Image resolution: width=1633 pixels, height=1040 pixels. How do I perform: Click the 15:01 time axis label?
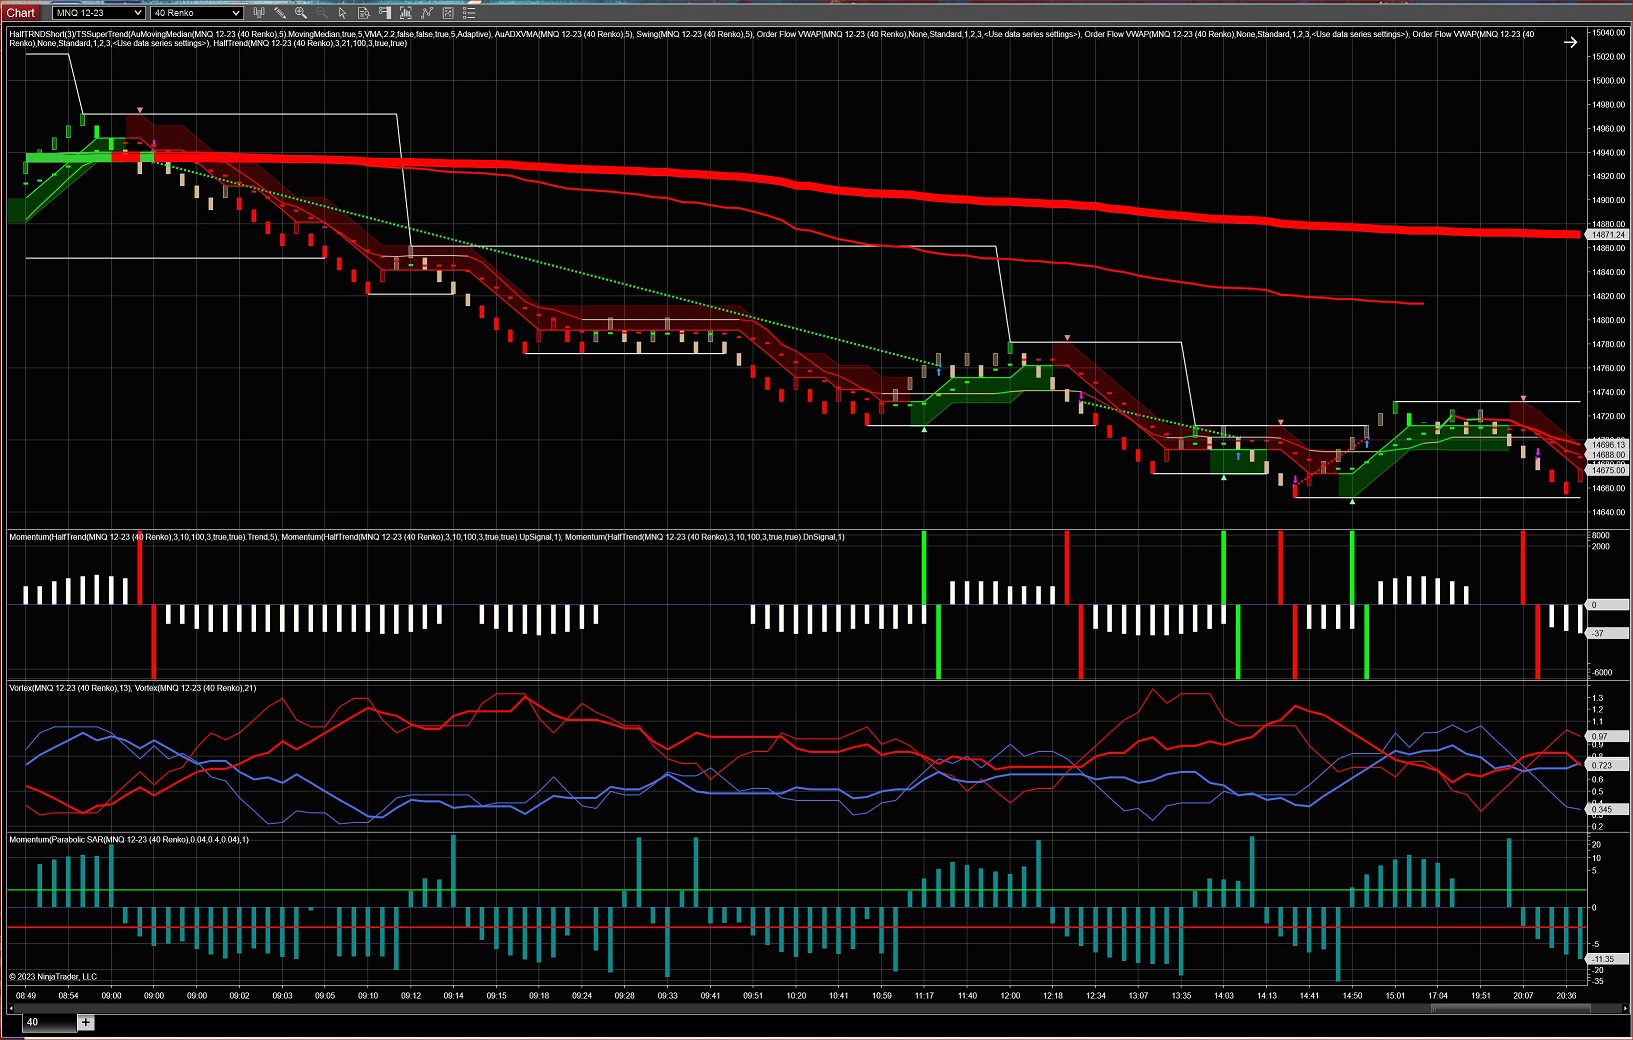(1395, 995)
